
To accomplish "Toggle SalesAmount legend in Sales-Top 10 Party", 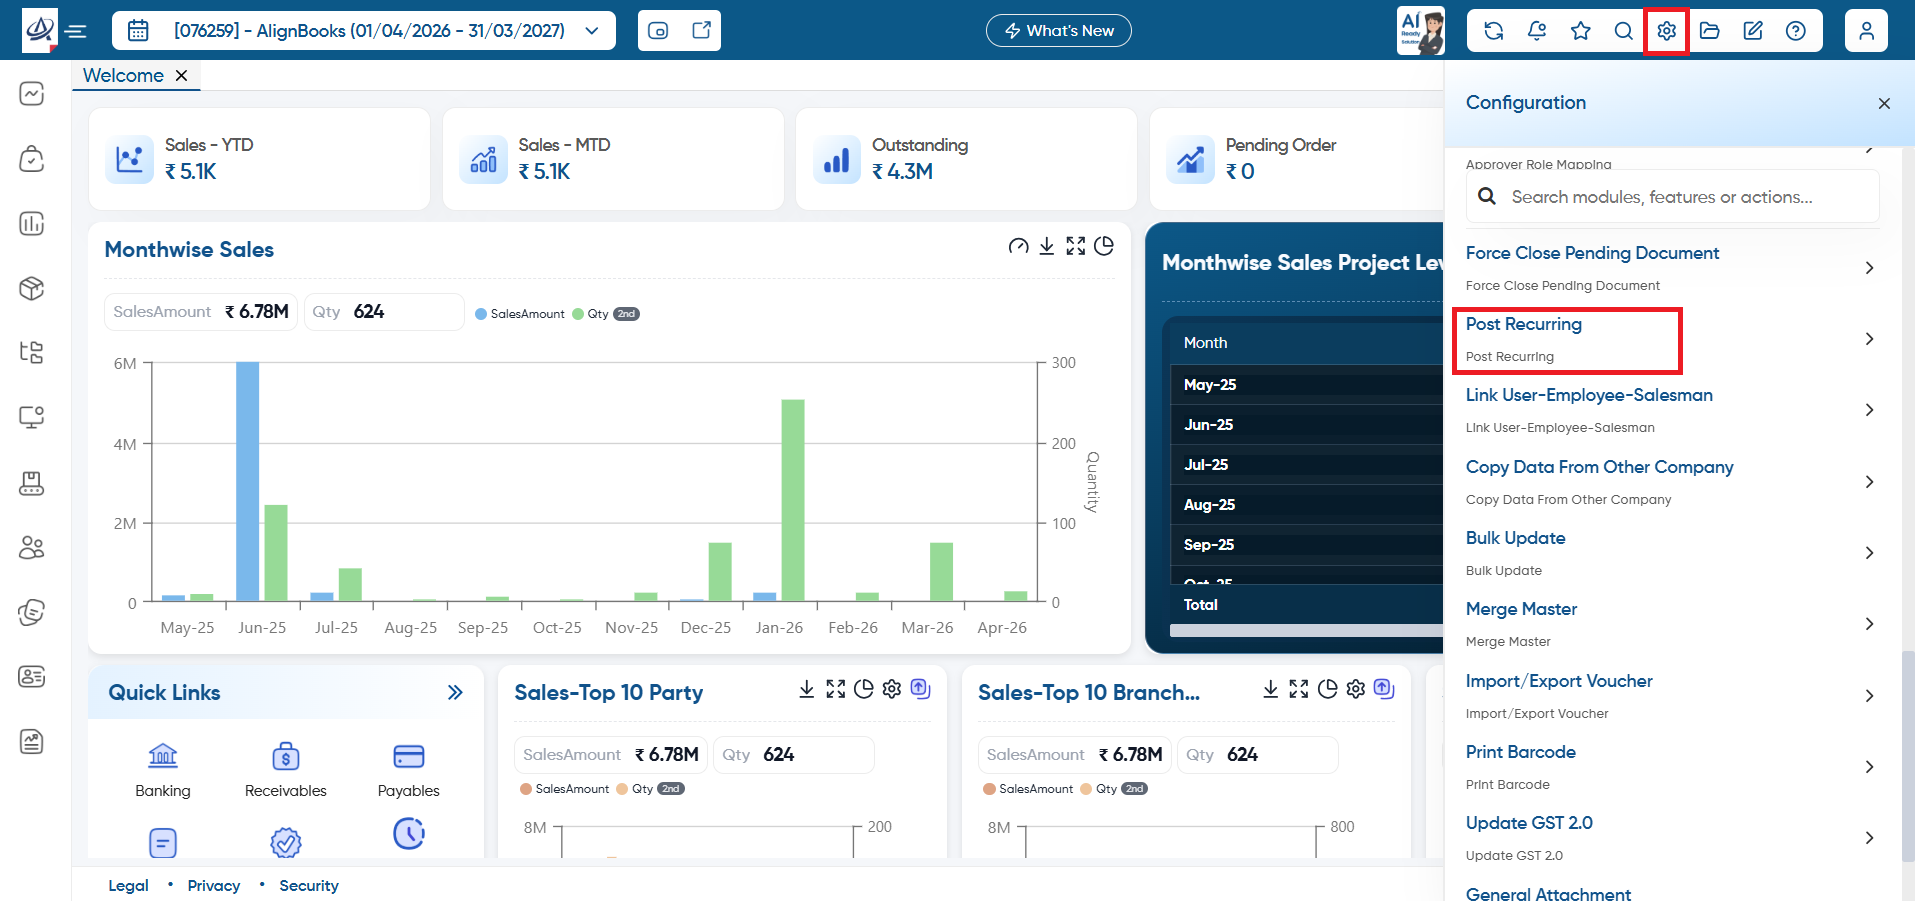I will point(564,789).
